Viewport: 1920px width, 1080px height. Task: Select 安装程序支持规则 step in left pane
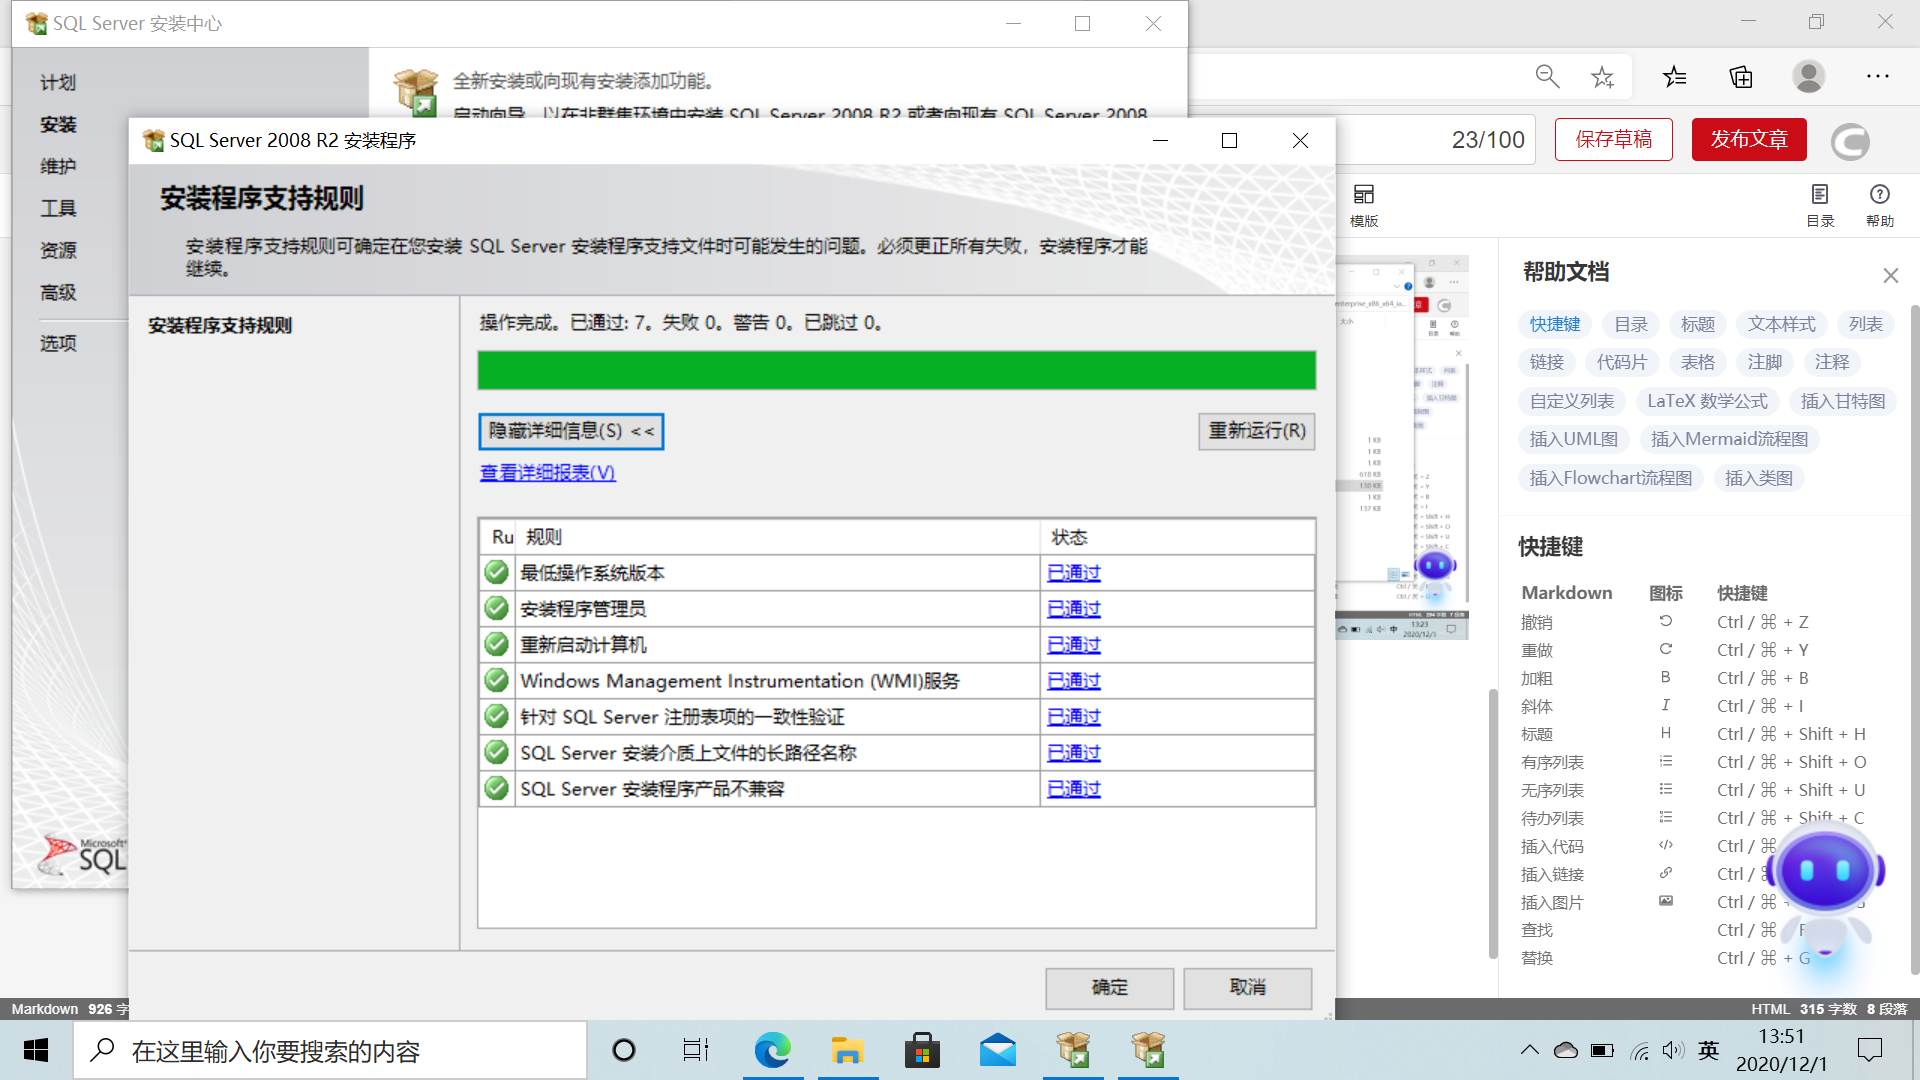click(220, 325)
